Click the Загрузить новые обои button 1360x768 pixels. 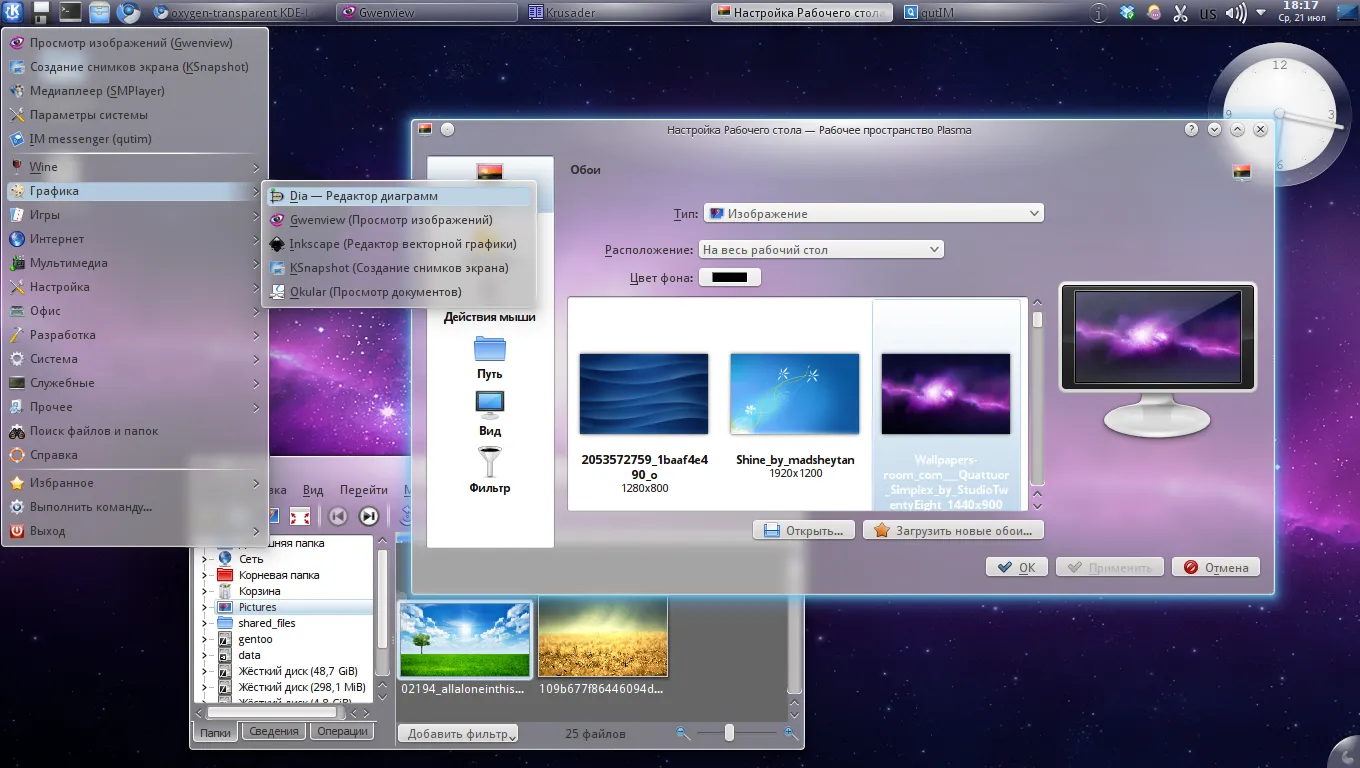point(953,530)
